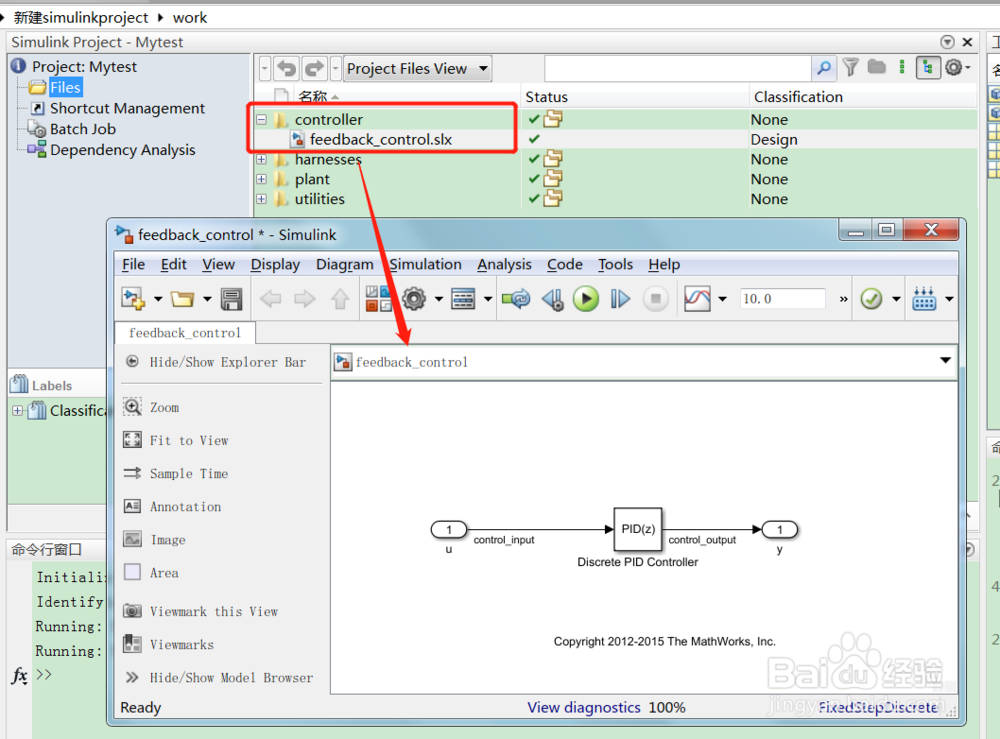Select the Step Forward button

(x=620, y=298)
